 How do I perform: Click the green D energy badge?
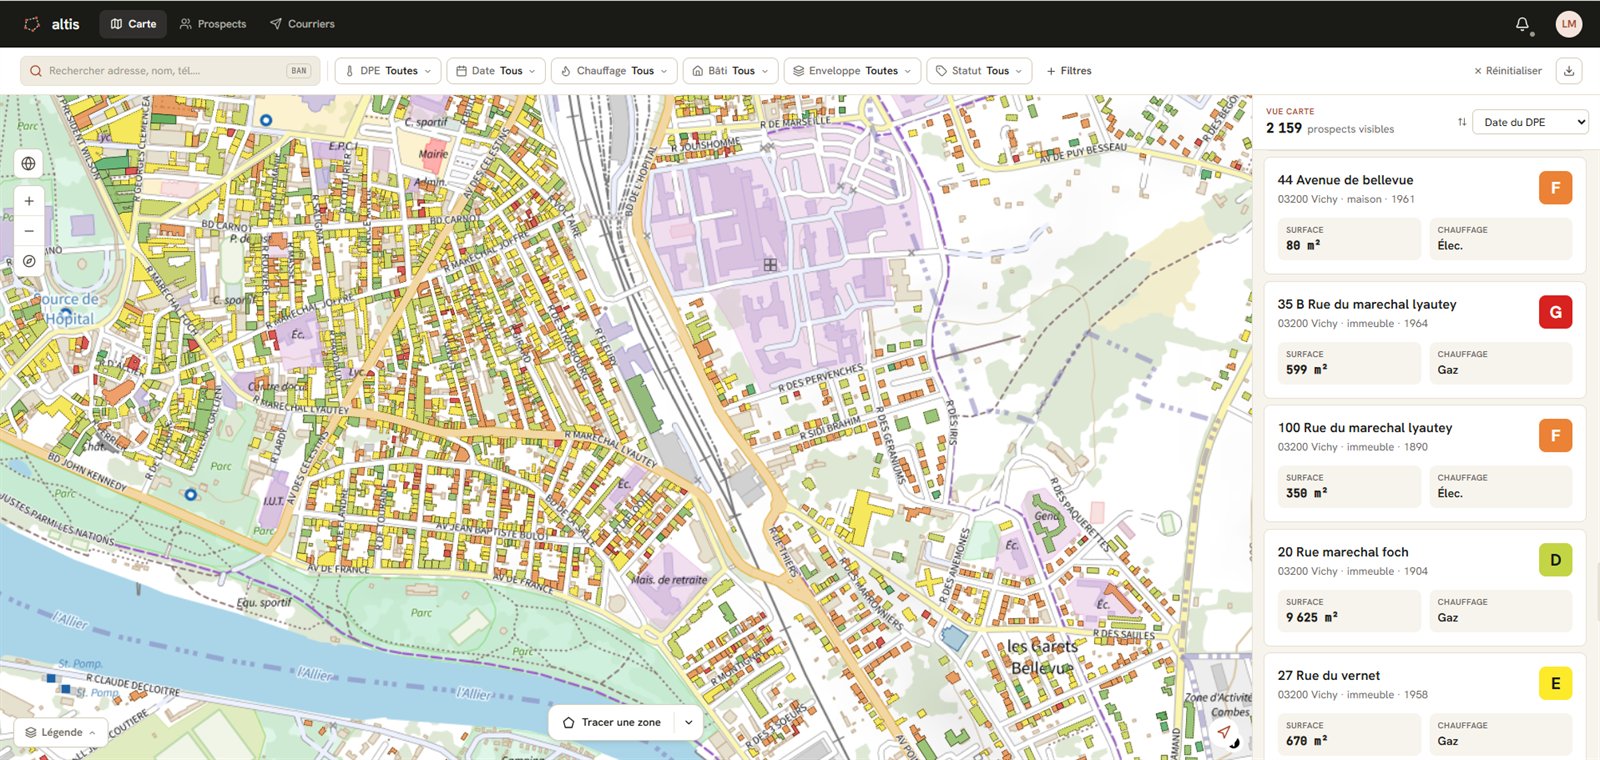(1555, 560)
